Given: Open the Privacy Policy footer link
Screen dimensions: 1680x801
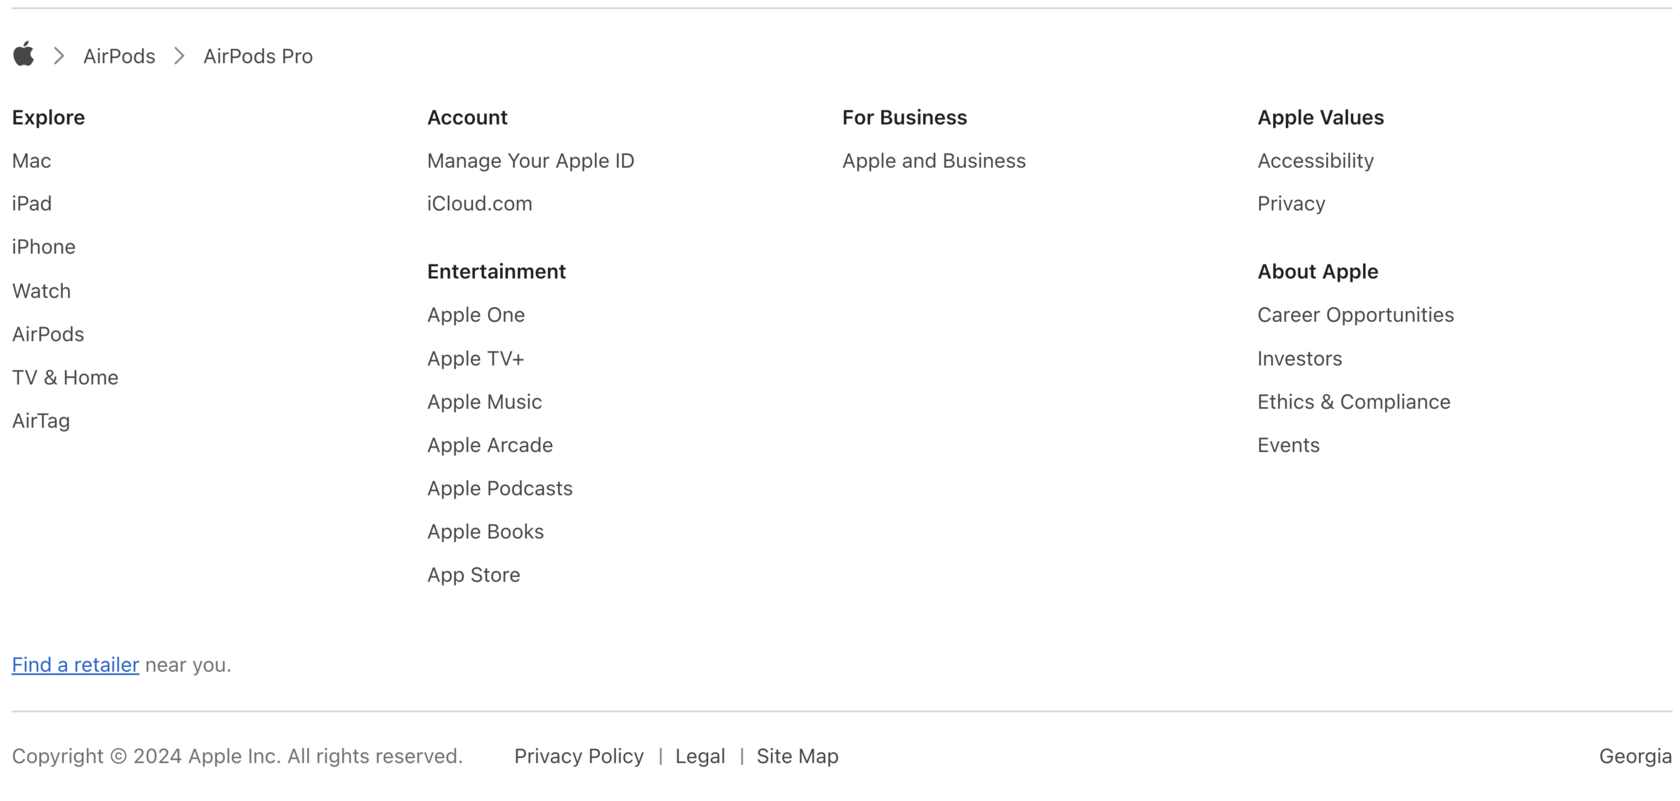Looking at the screenshot, I should [x=578, y=757].
